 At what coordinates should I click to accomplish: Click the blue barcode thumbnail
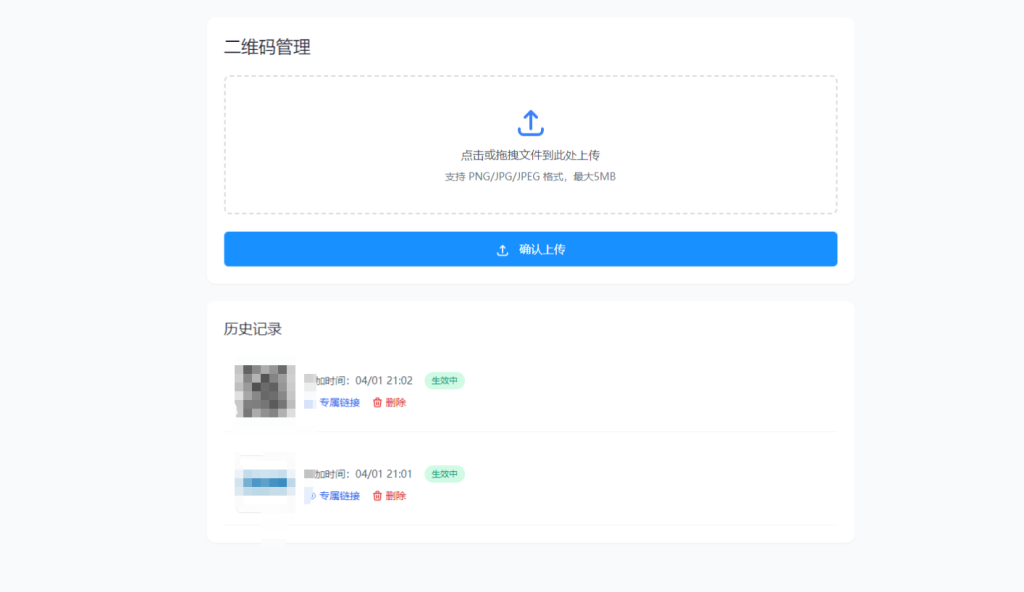click(x=263, y=483)
